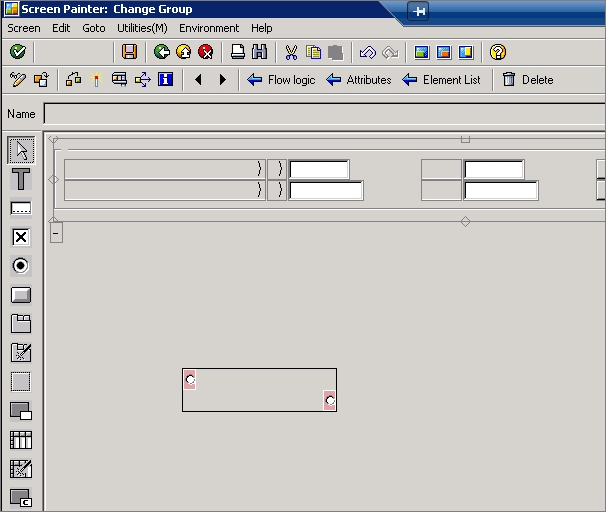
Task: Select the Text field tool
Action: [x=20, y=179]
